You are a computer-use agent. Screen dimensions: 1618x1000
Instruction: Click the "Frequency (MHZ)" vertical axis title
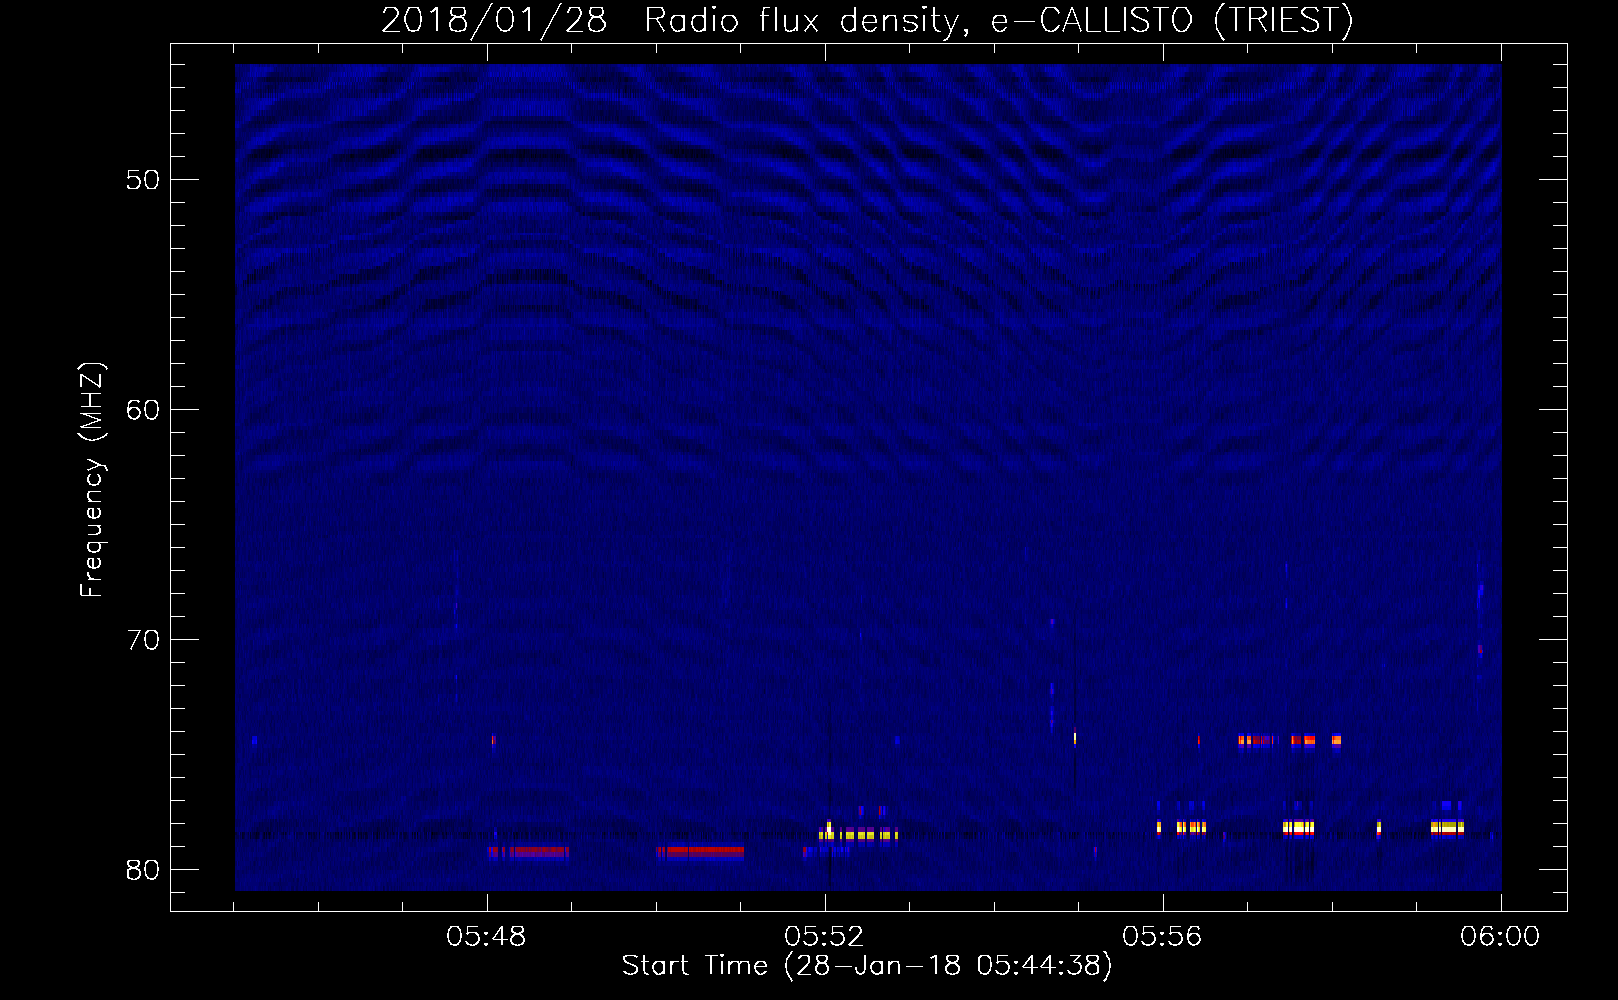tap(92, 480)
